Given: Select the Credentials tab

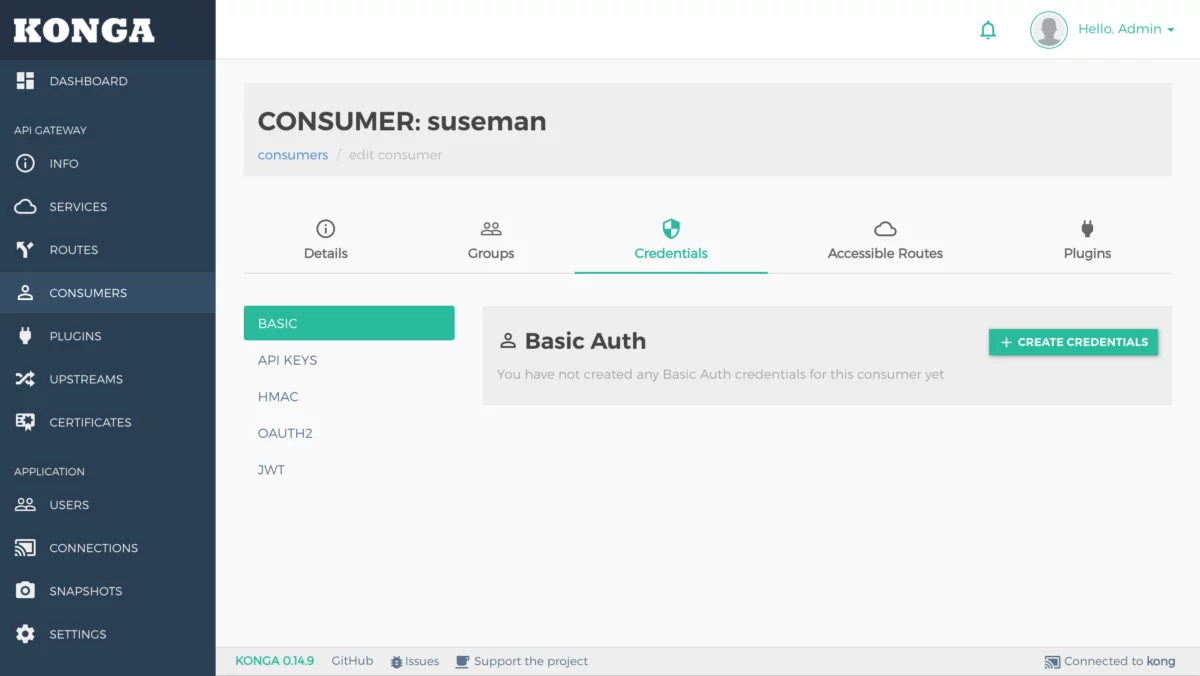Looking at the screenshot, I should click(x=671, y=241).
